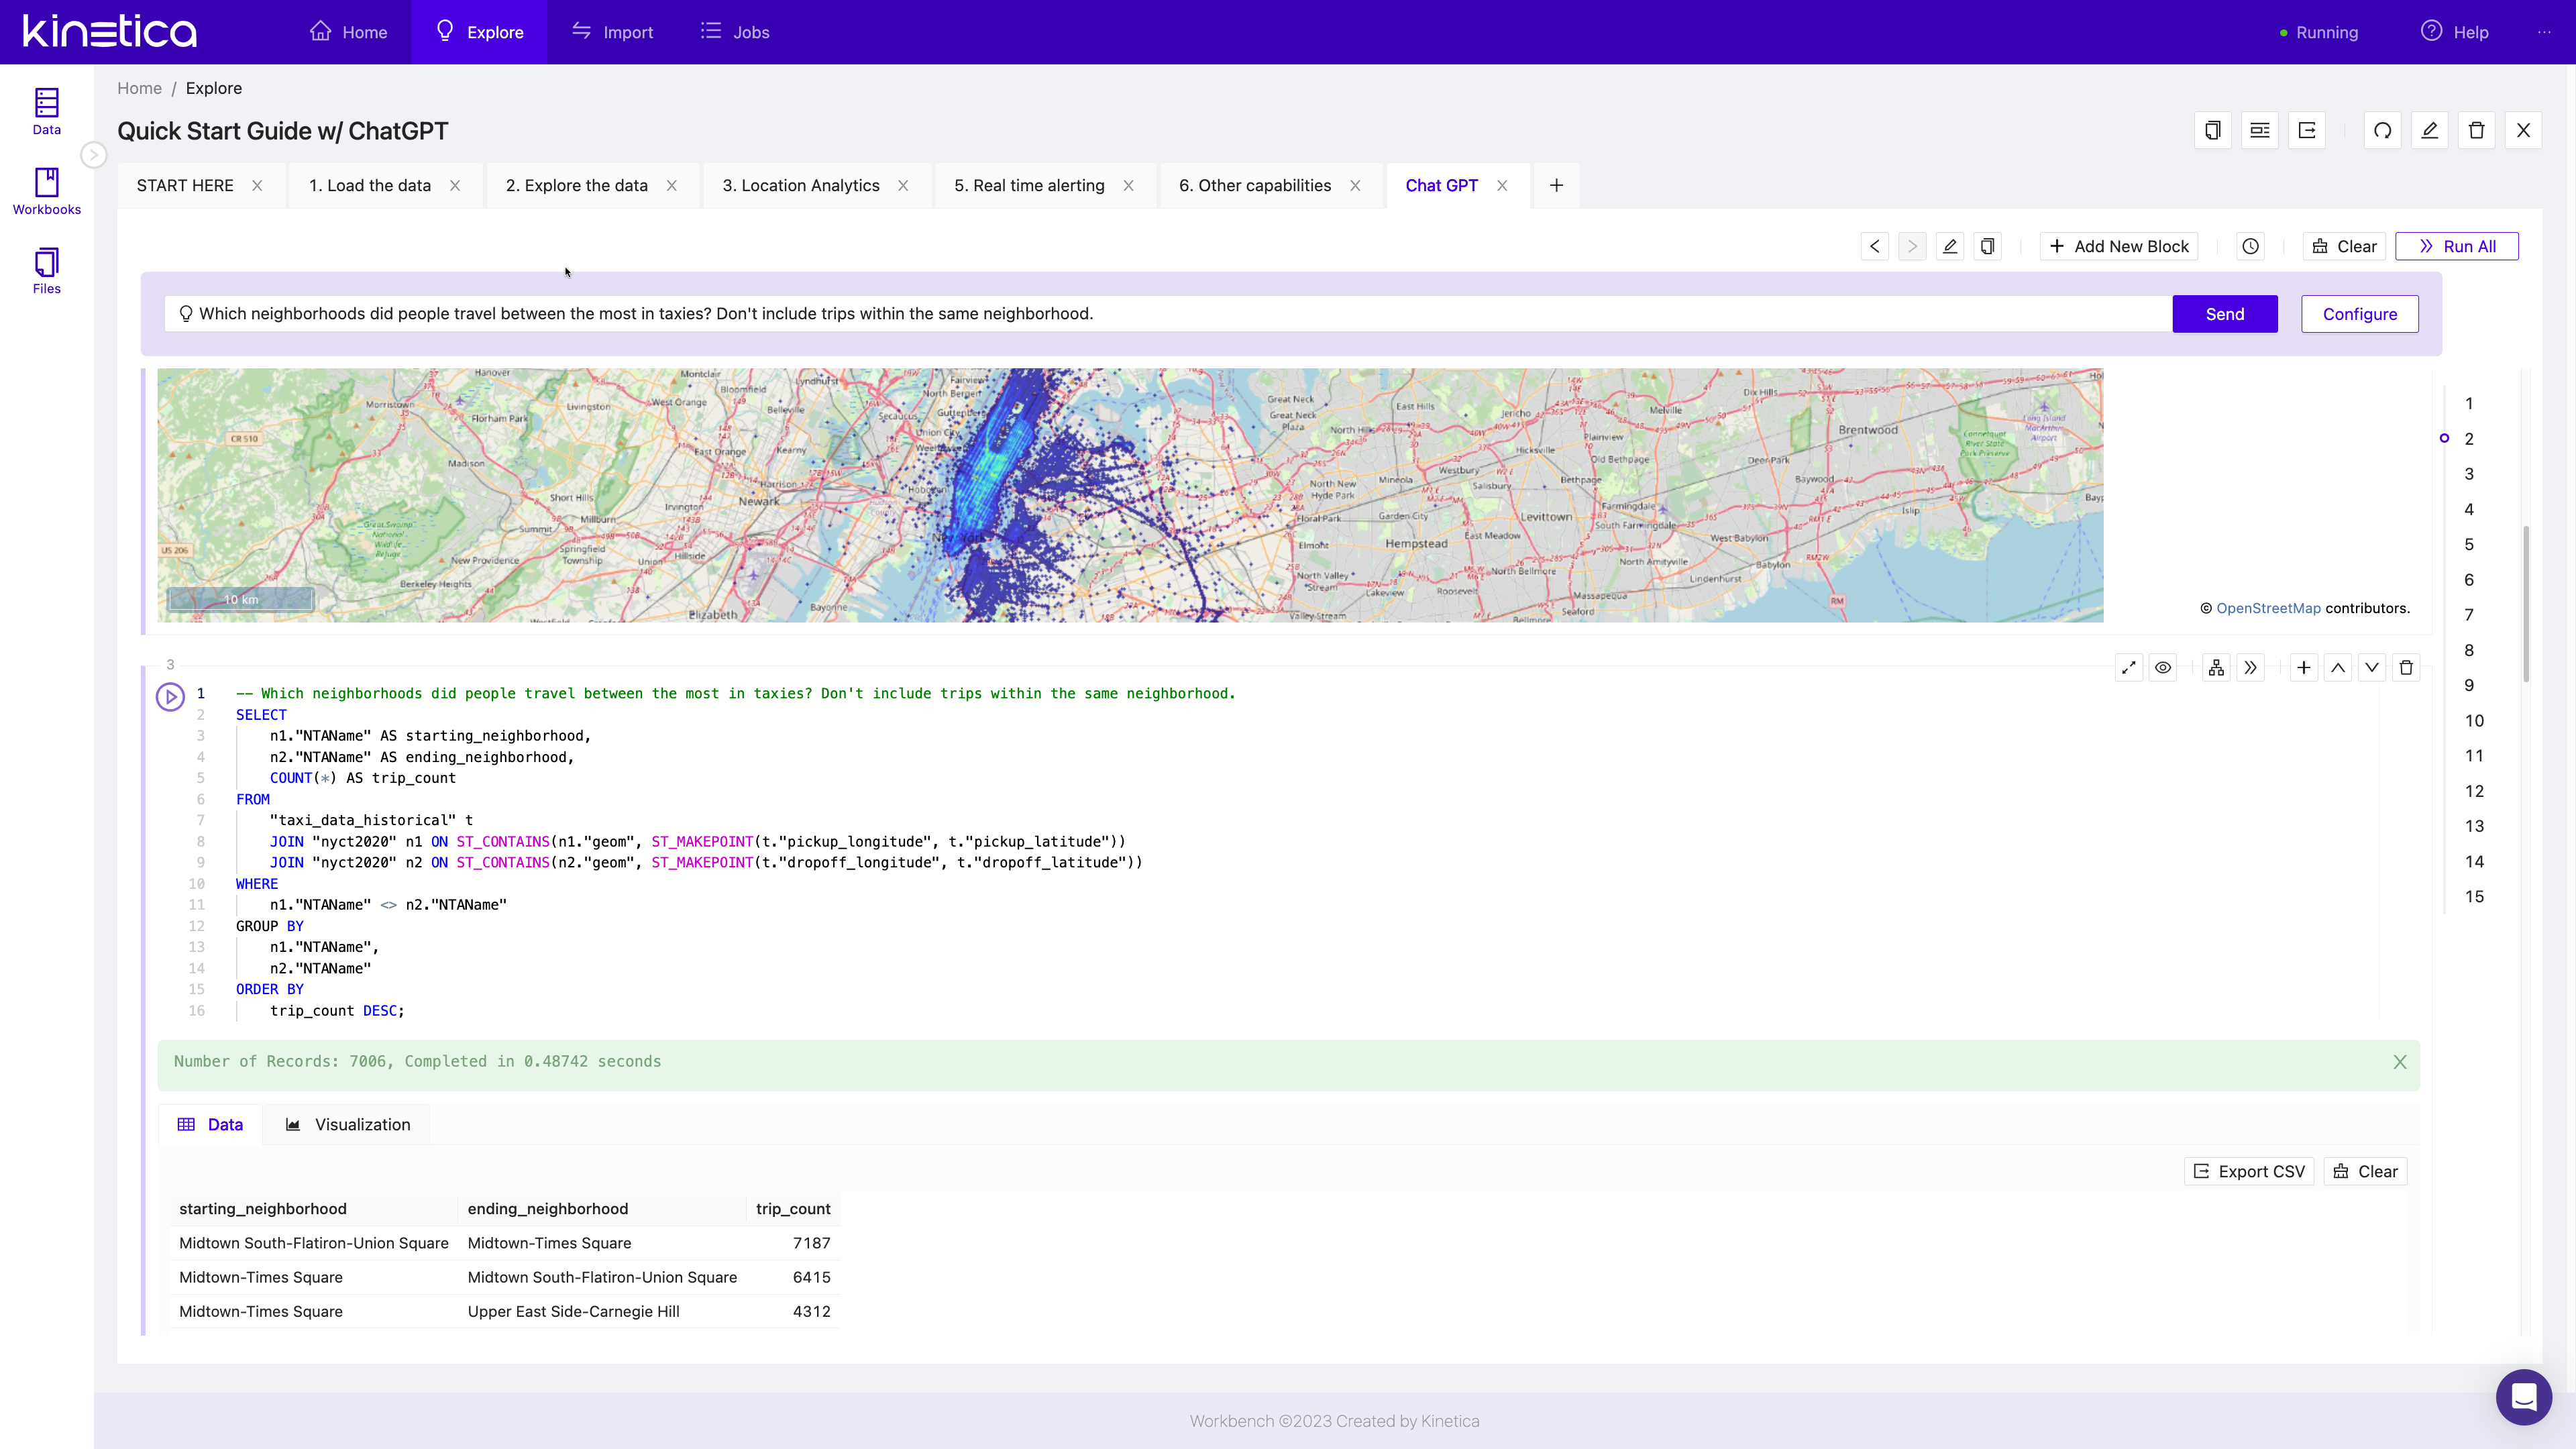Go to previous worksheet arrow
The width and height of the screenshot is (2576, 1449).
point(1875,246)
